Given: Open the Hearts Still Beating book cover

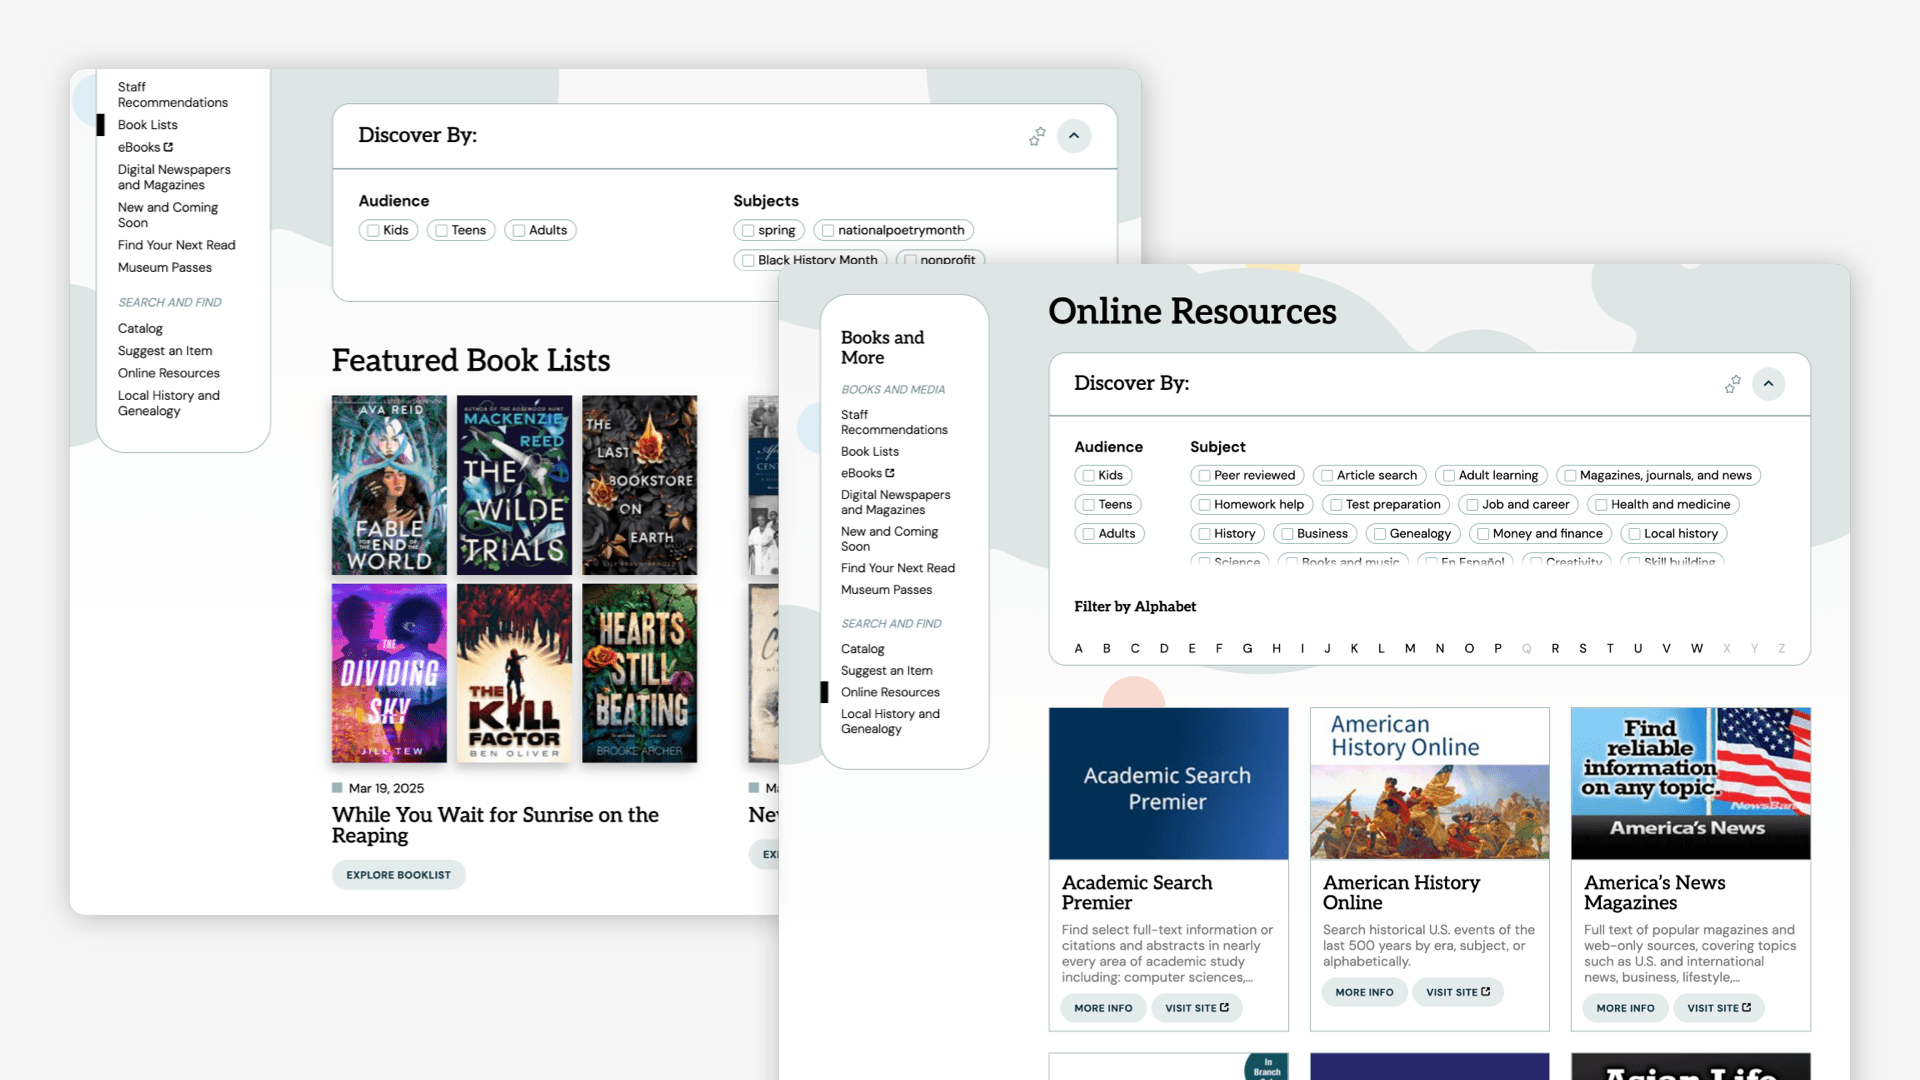Looking at the screenshot, I should (x=640, y=673).
